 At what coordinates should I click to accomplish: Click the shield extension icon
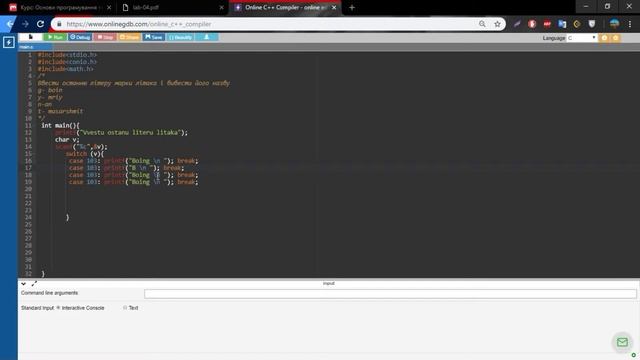(x=592, y=24)
